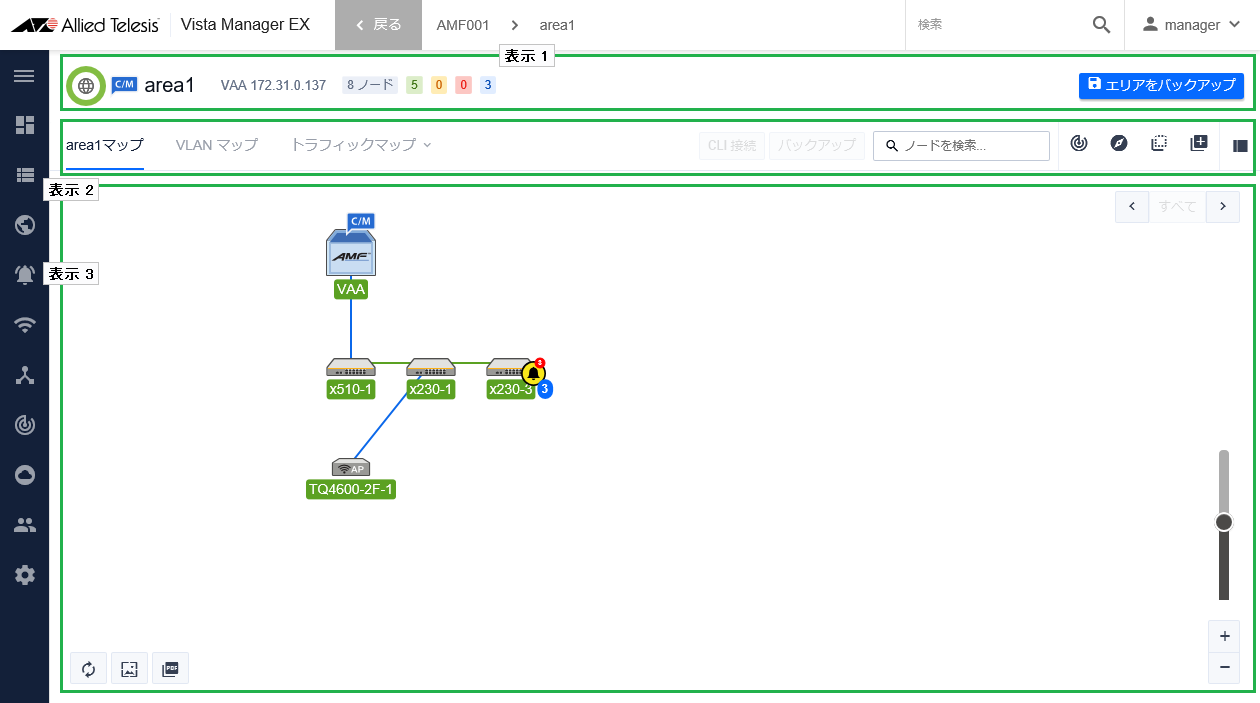Click the green globe area icon
This screenshot has width=1260, height=703.
(87, 86)
